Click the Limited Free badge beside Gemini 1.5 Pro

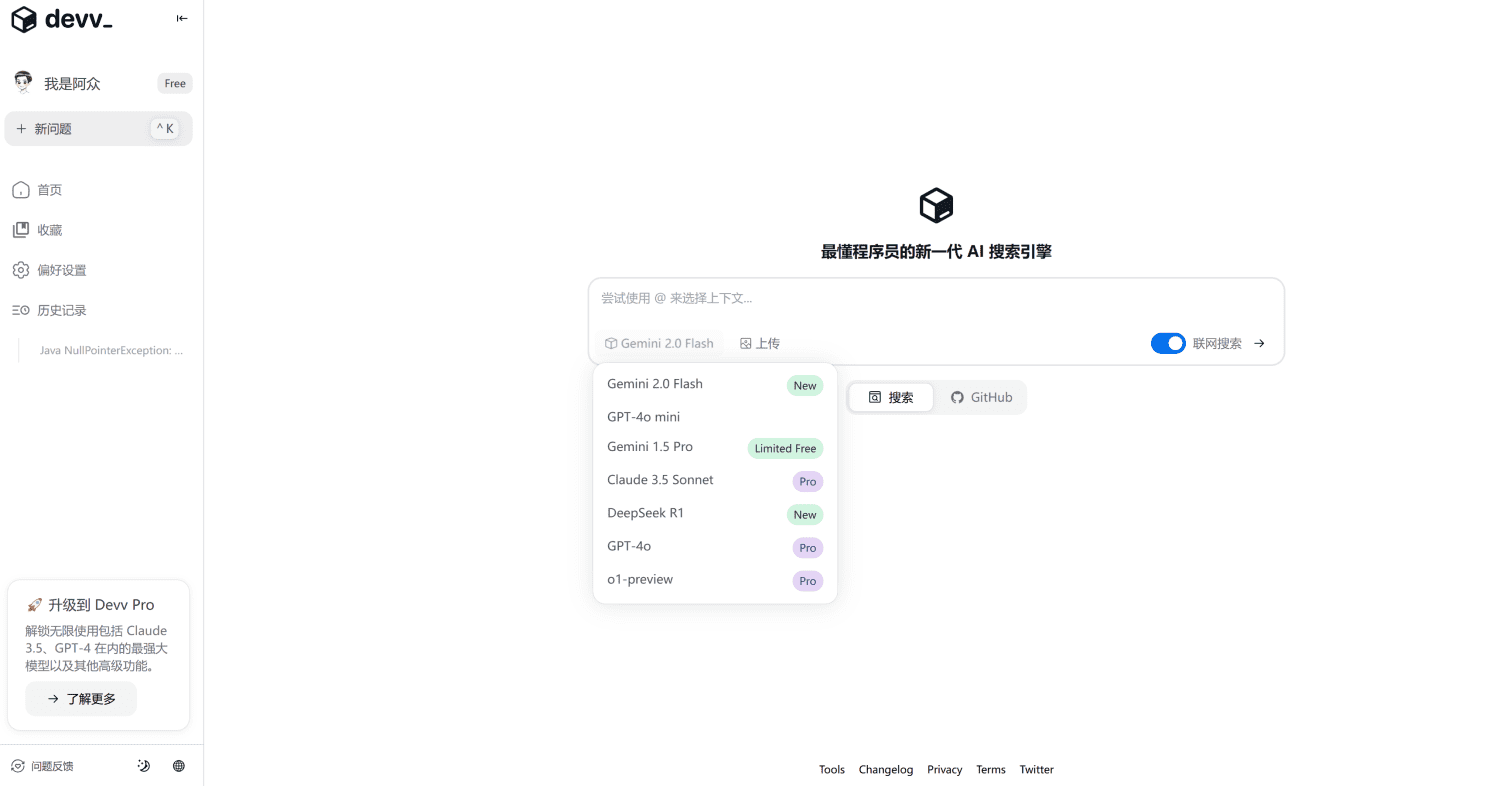pyautogui.click(x=785, y=449)
